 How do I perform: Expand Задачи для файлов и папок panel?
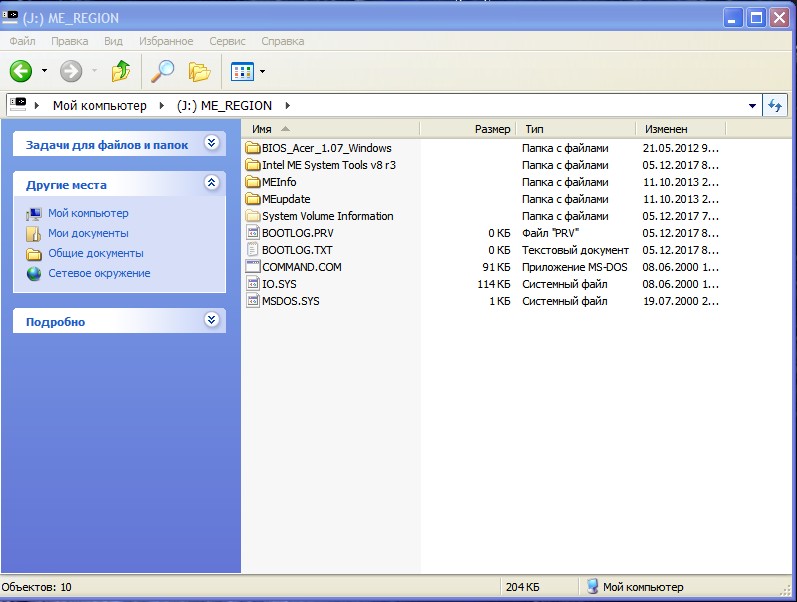(212, 142)
